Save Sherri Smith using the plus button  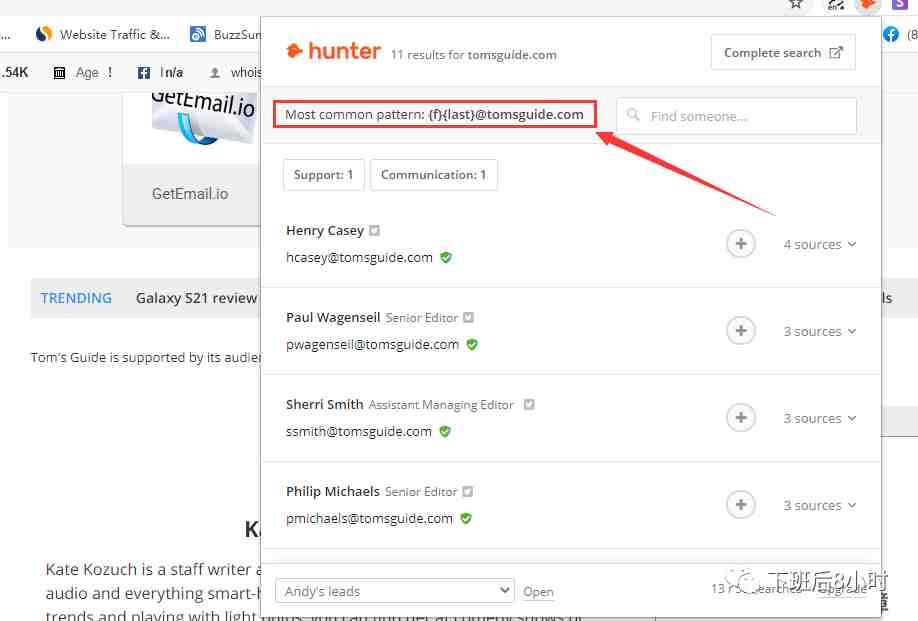(741, 418)
